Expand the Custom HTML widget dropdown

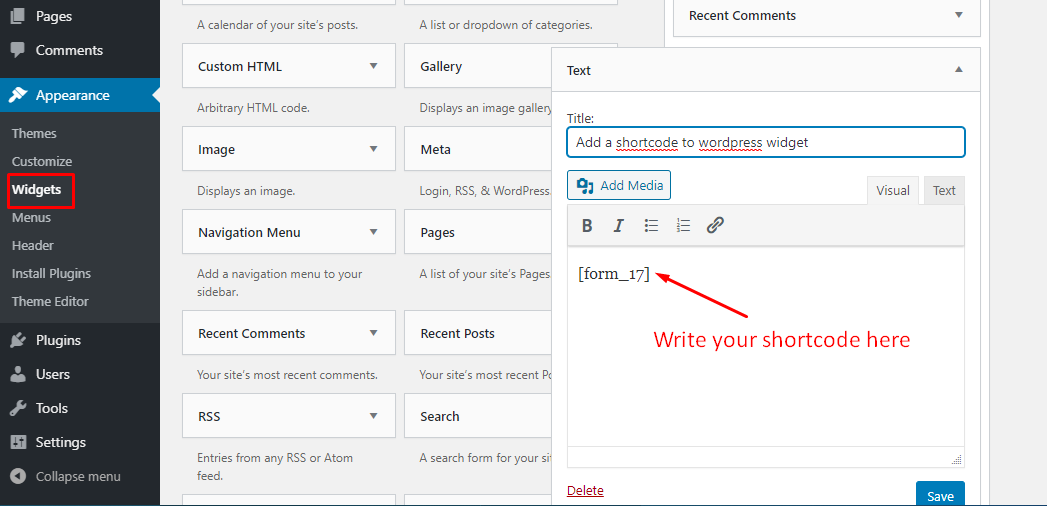pos(373,66)
